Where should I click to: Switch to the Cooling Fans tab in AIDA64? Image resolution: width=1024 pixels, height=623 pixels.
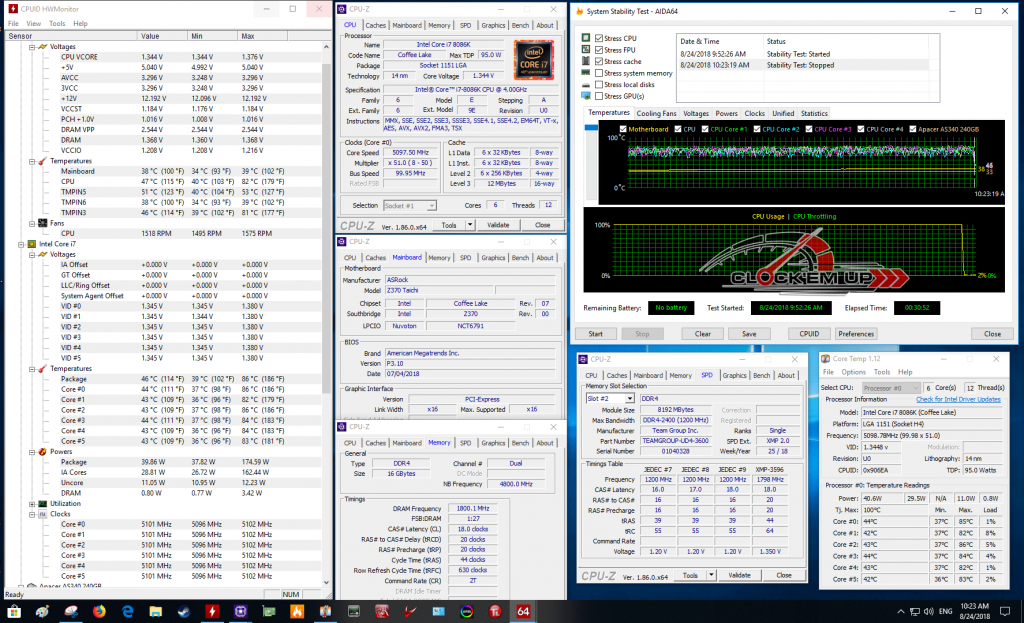656,114
